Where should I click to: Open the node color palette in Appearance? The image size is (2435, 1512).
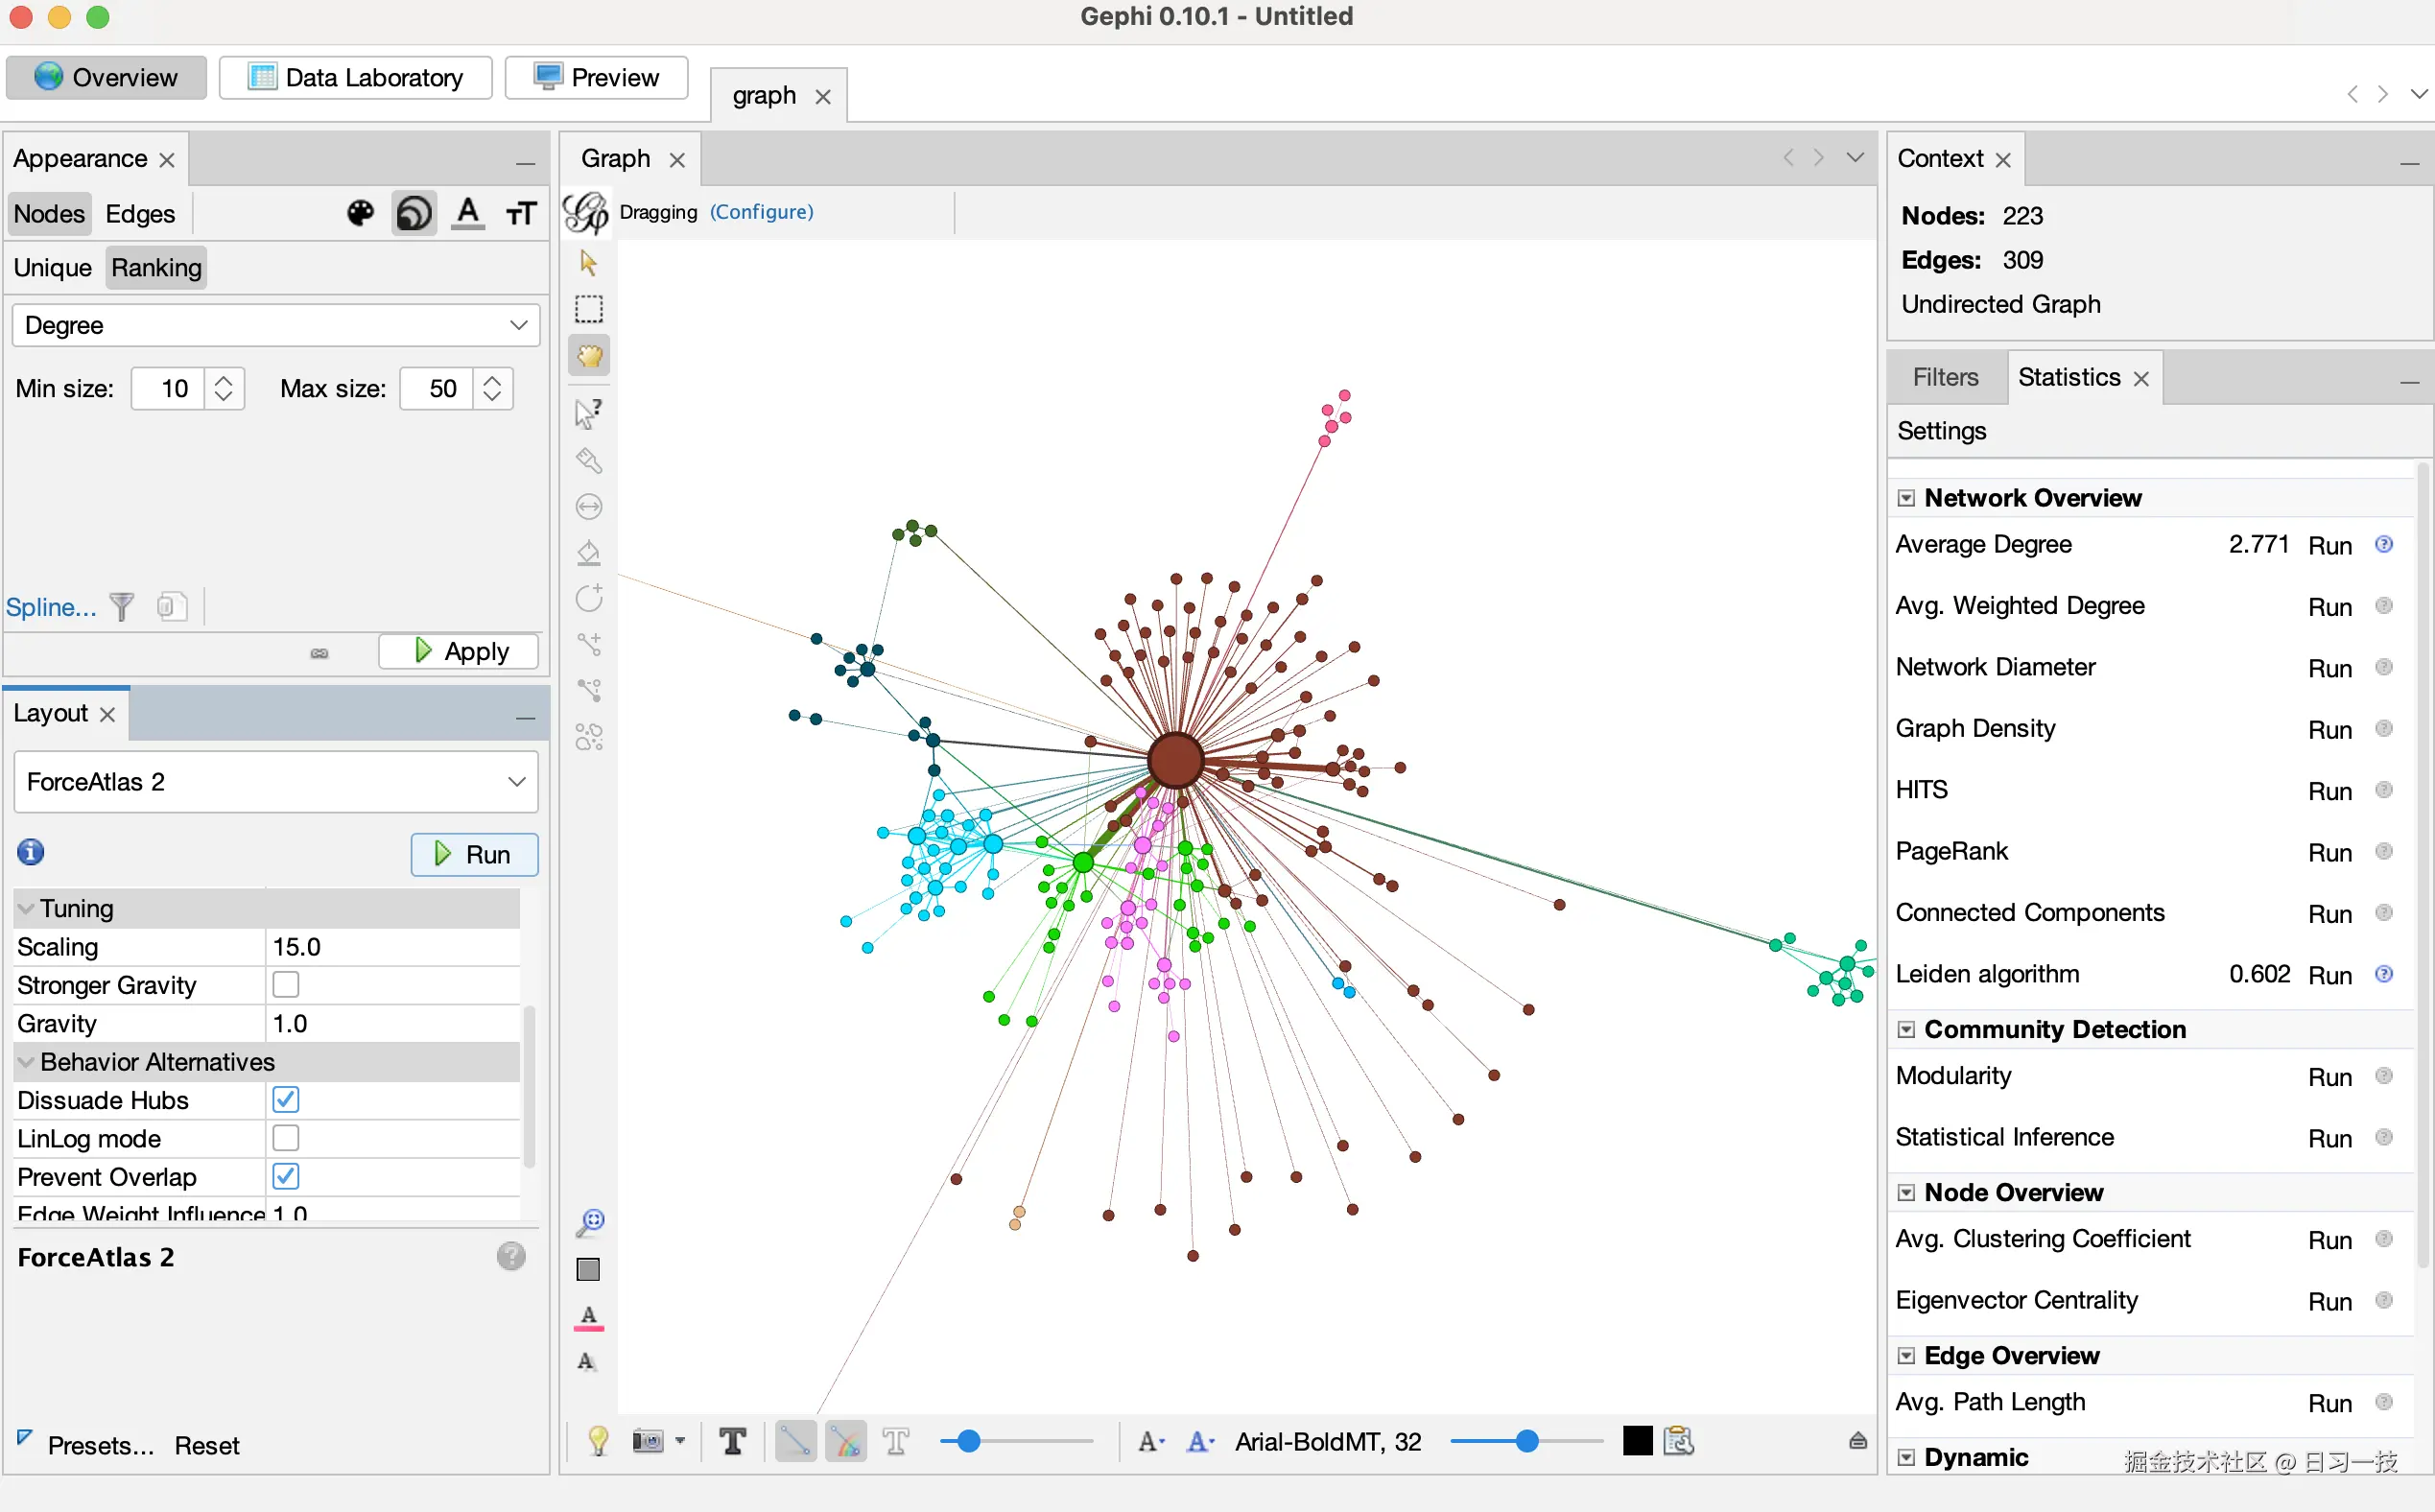(360, 212)
